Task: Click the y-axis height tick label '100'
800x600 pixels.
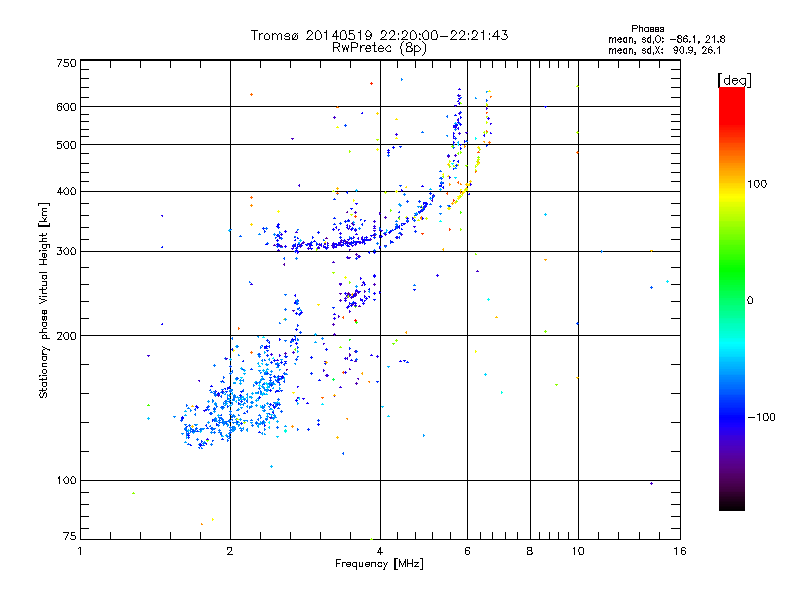Action: tap(67, 481)
